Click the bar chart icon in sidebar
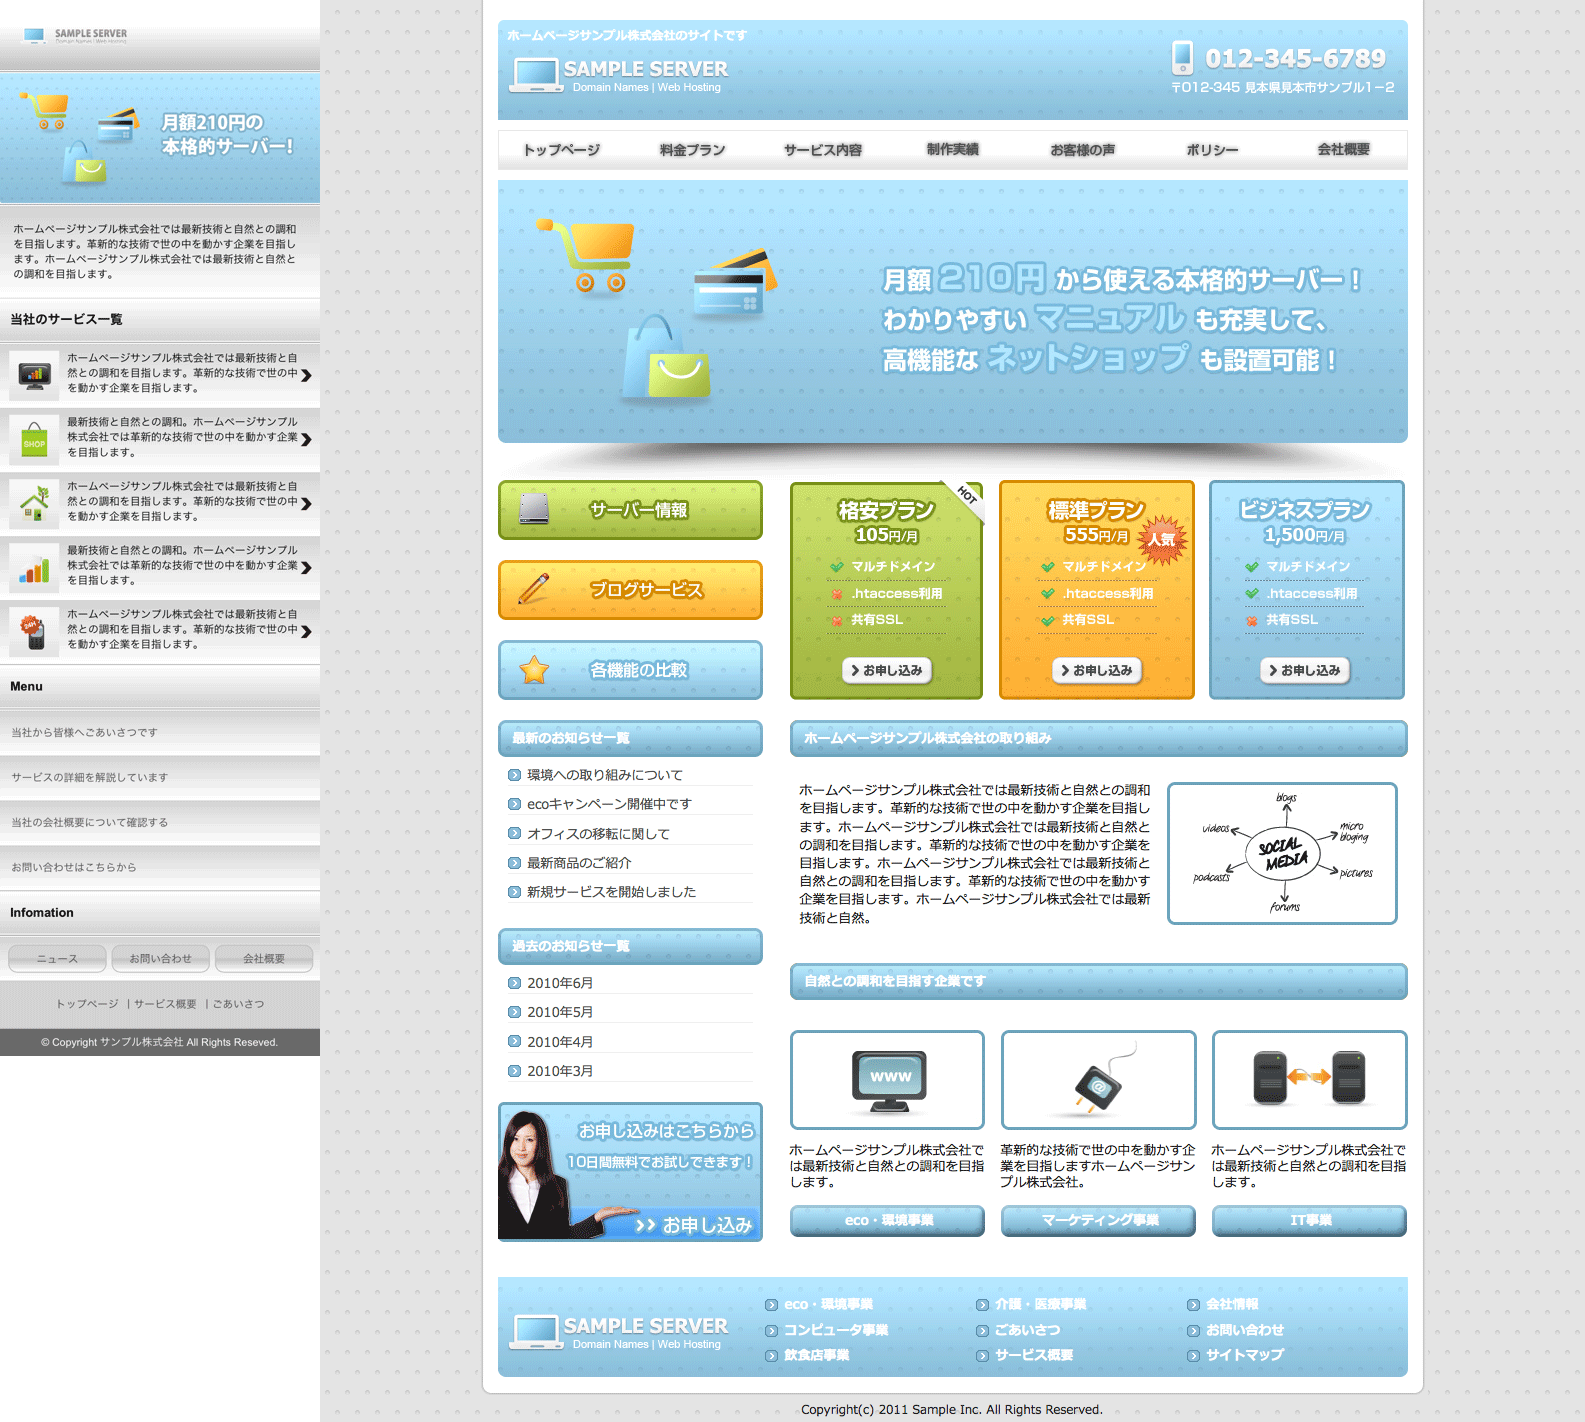This screenshot has width=1585, height=1422. coord(35,568)
